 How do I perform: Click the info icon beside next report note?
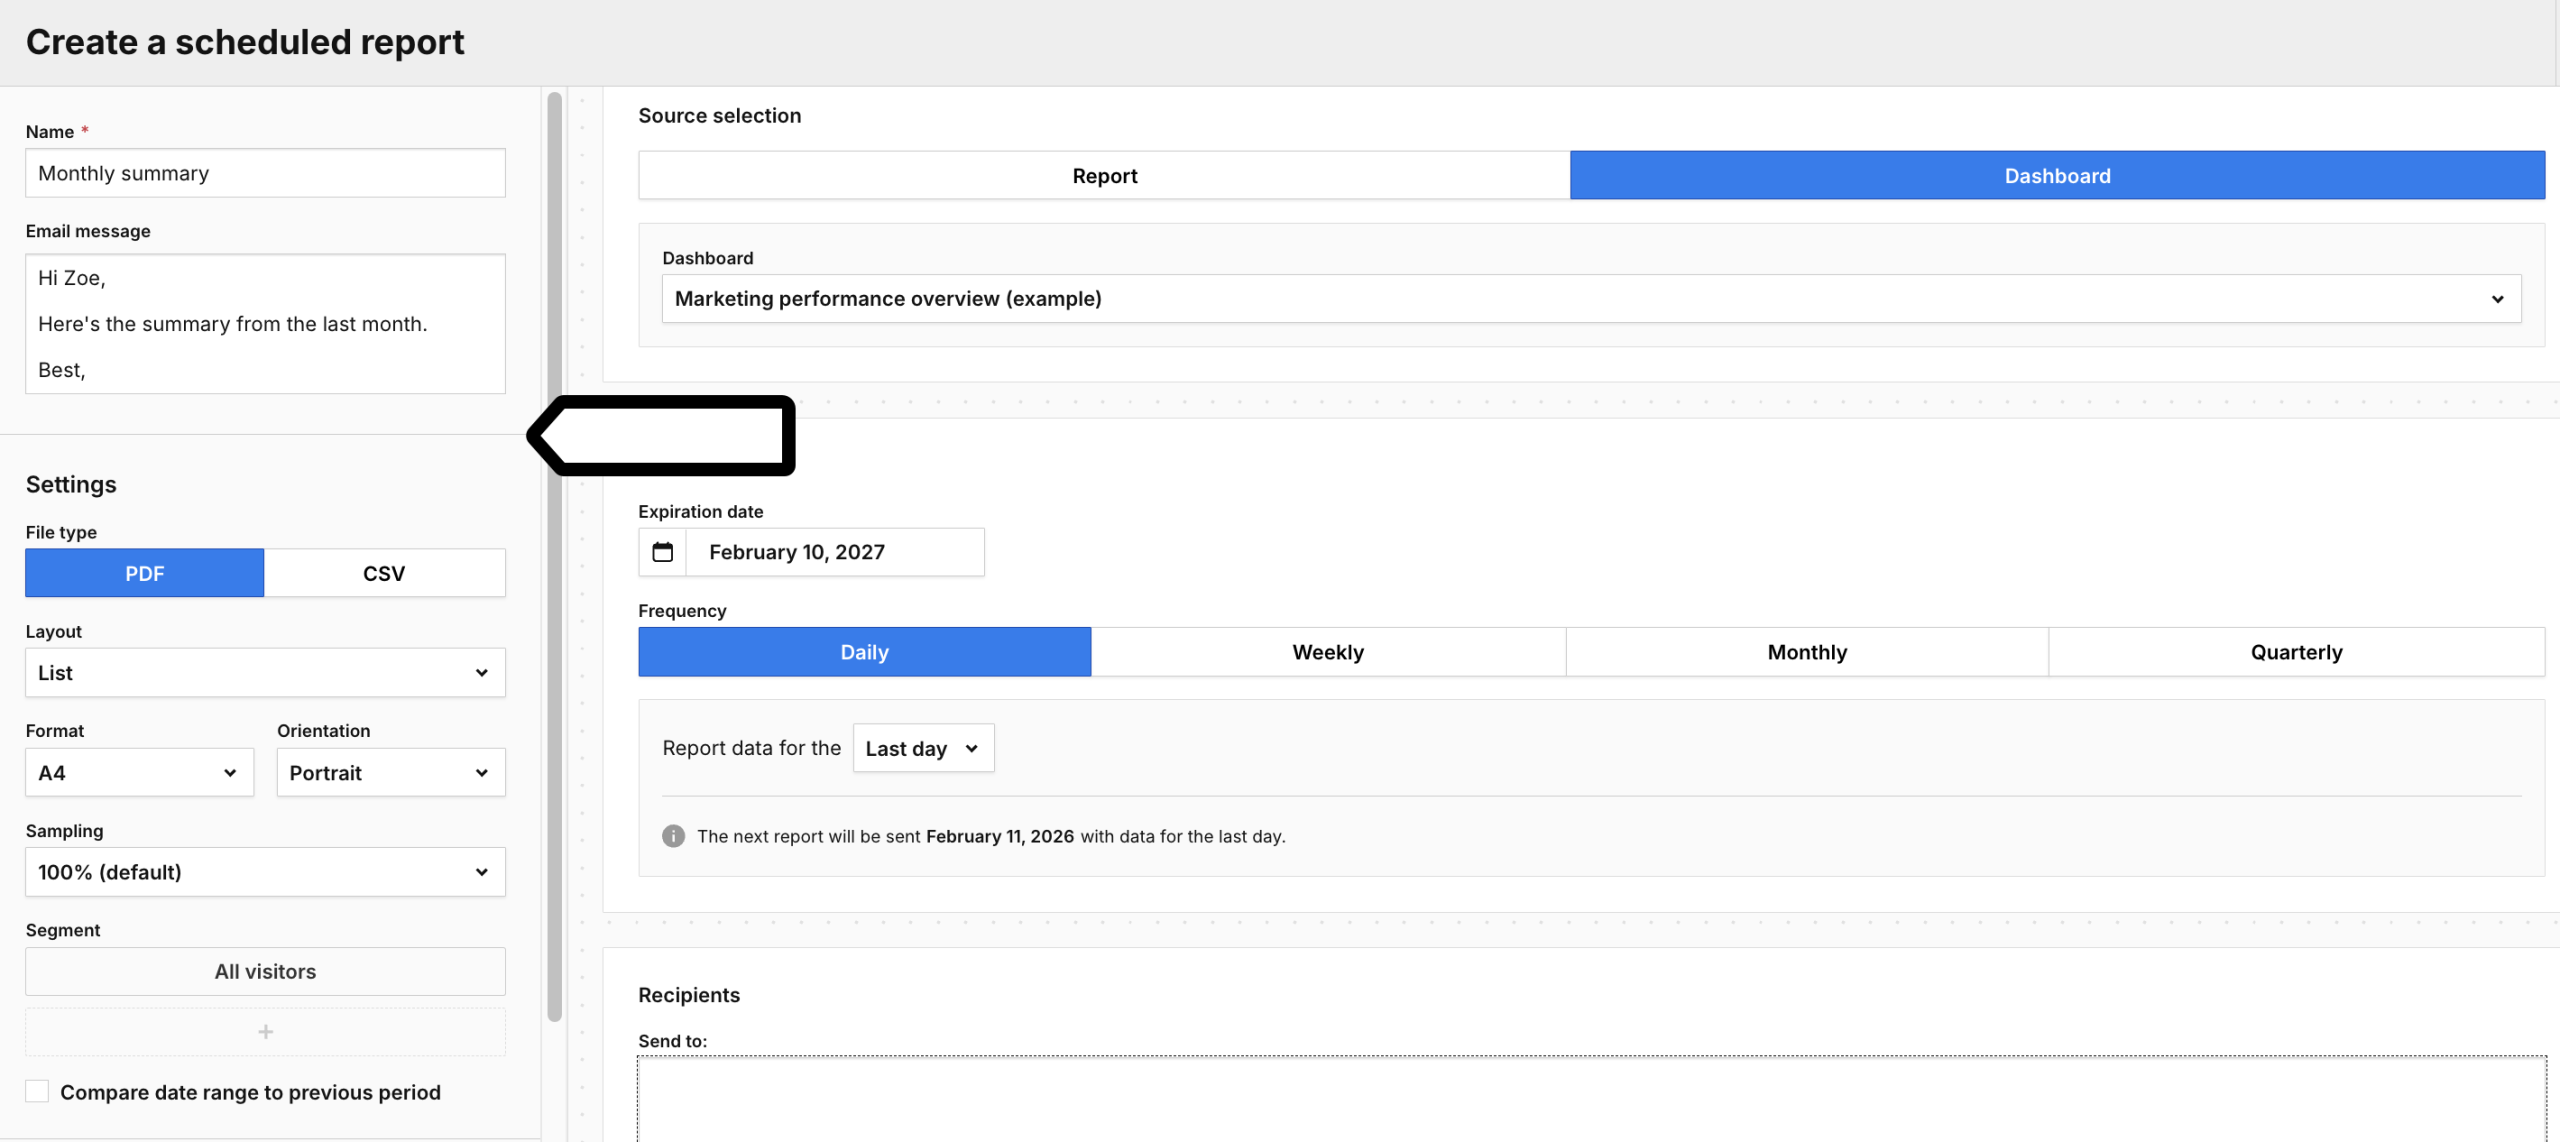click(673, 836)
